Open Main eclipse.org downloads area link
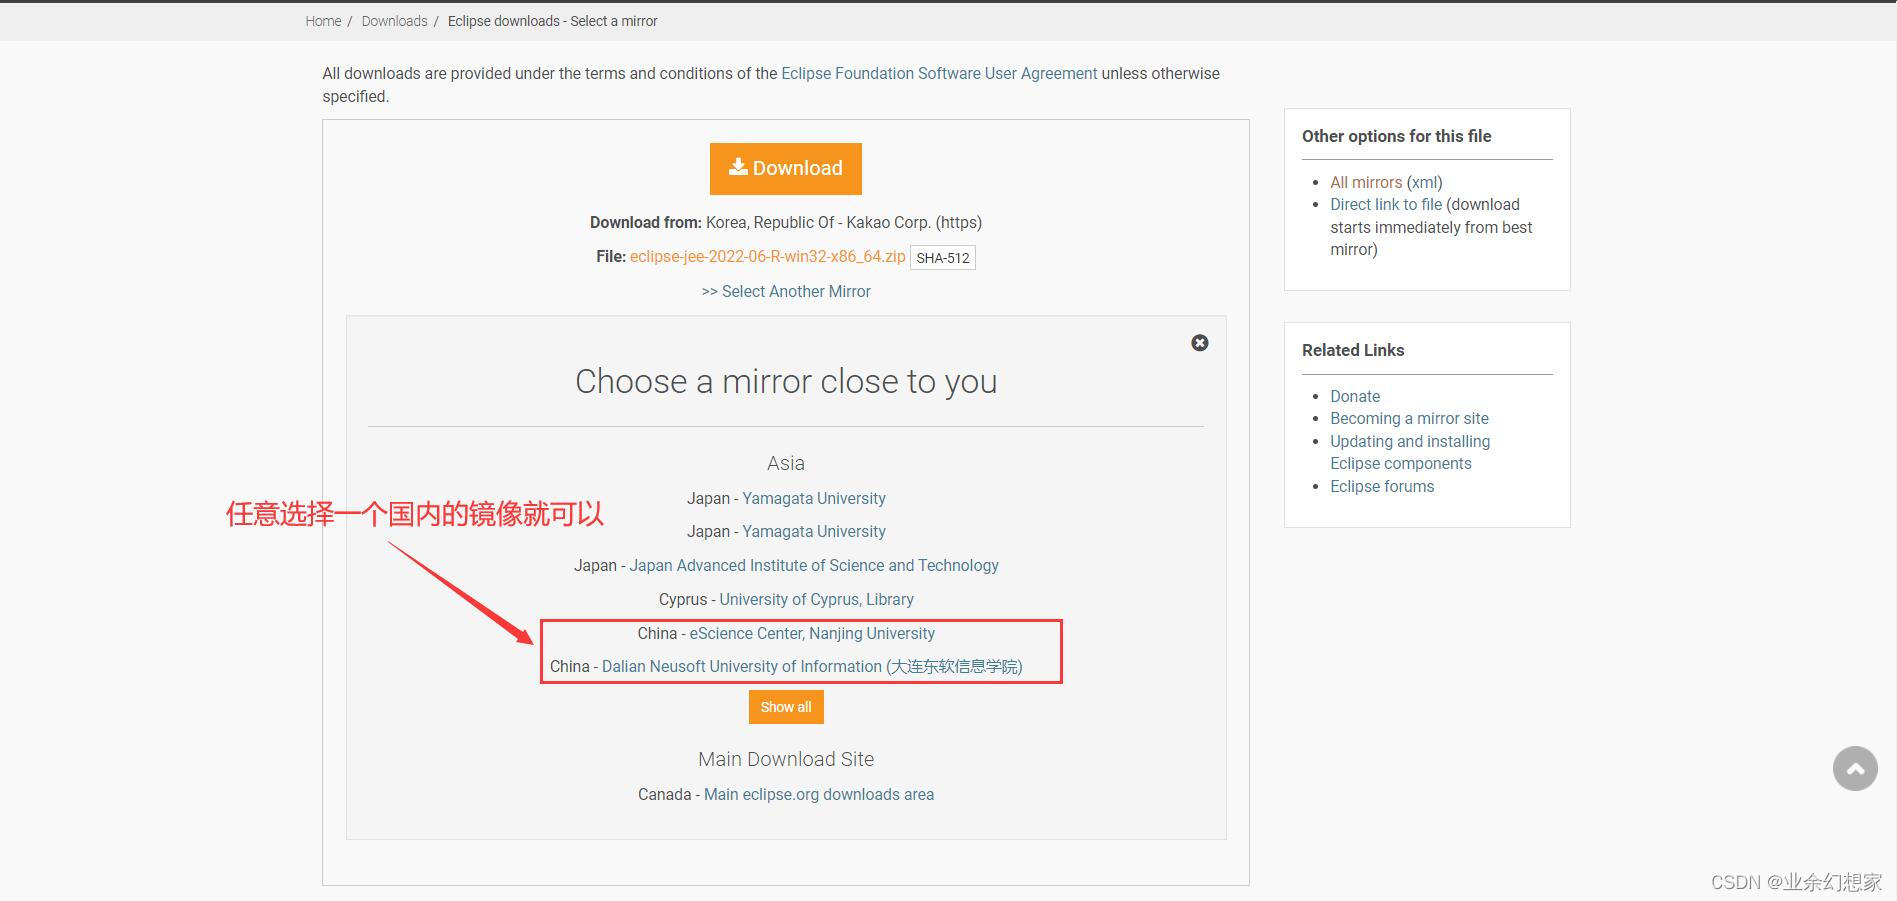 point(819,794)
